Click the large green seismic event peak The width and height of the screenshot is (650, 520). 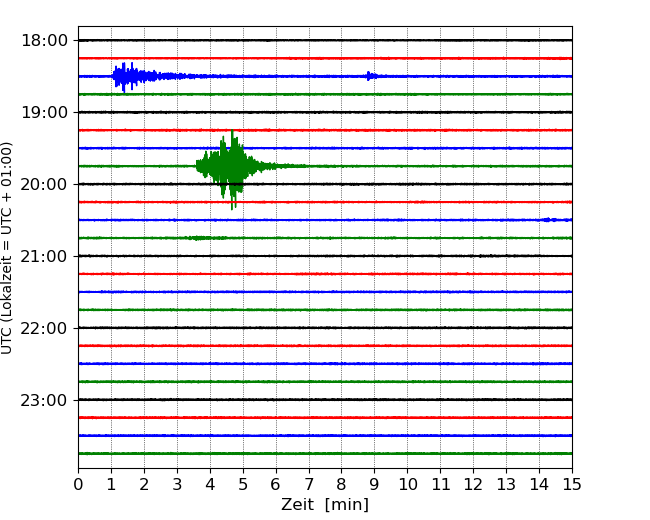pyautogui.click(x=233, y=168)
